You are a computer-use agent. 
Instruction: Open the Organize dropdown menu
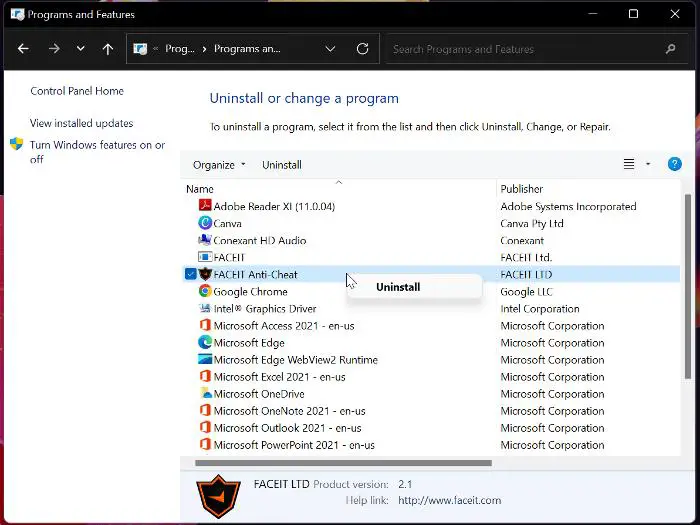(x=219, y=165)
